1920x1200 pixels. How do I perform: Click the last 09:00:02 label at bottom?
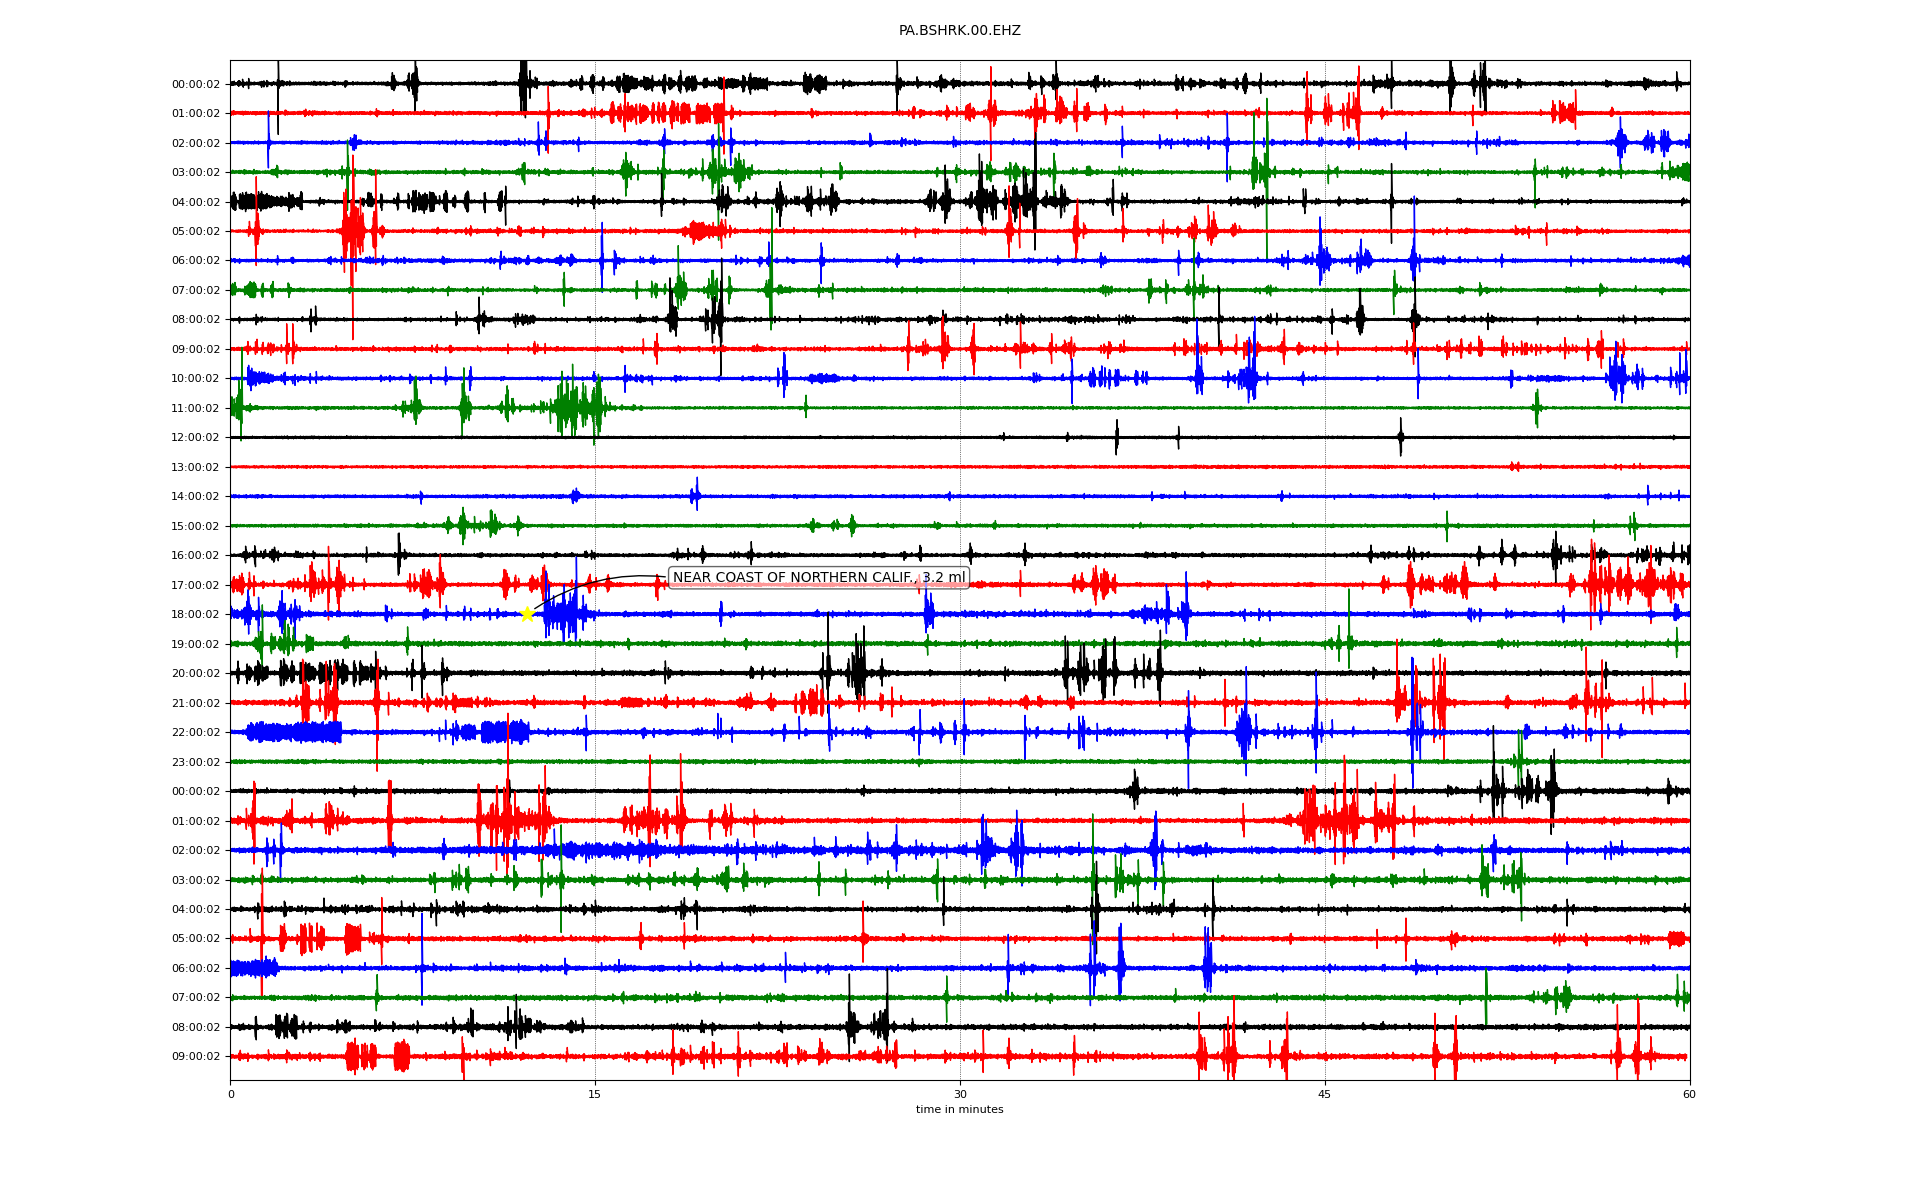(195, 1057)
